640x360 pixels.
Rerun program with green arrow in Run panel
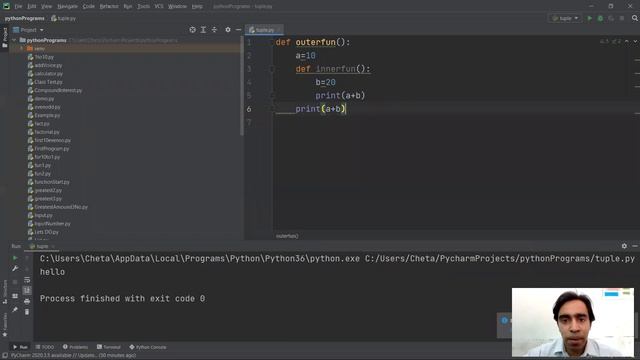(15, 258)
